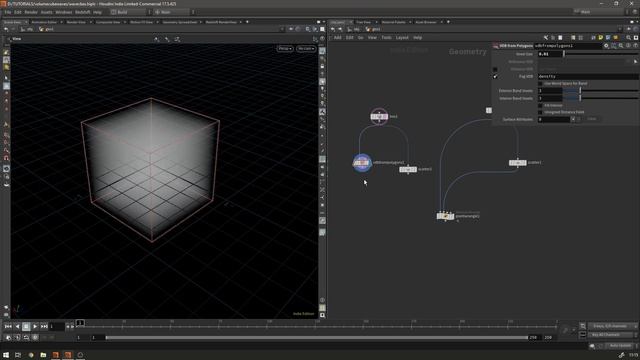Click the Task View taskbar icon

[x=18, y=355]
